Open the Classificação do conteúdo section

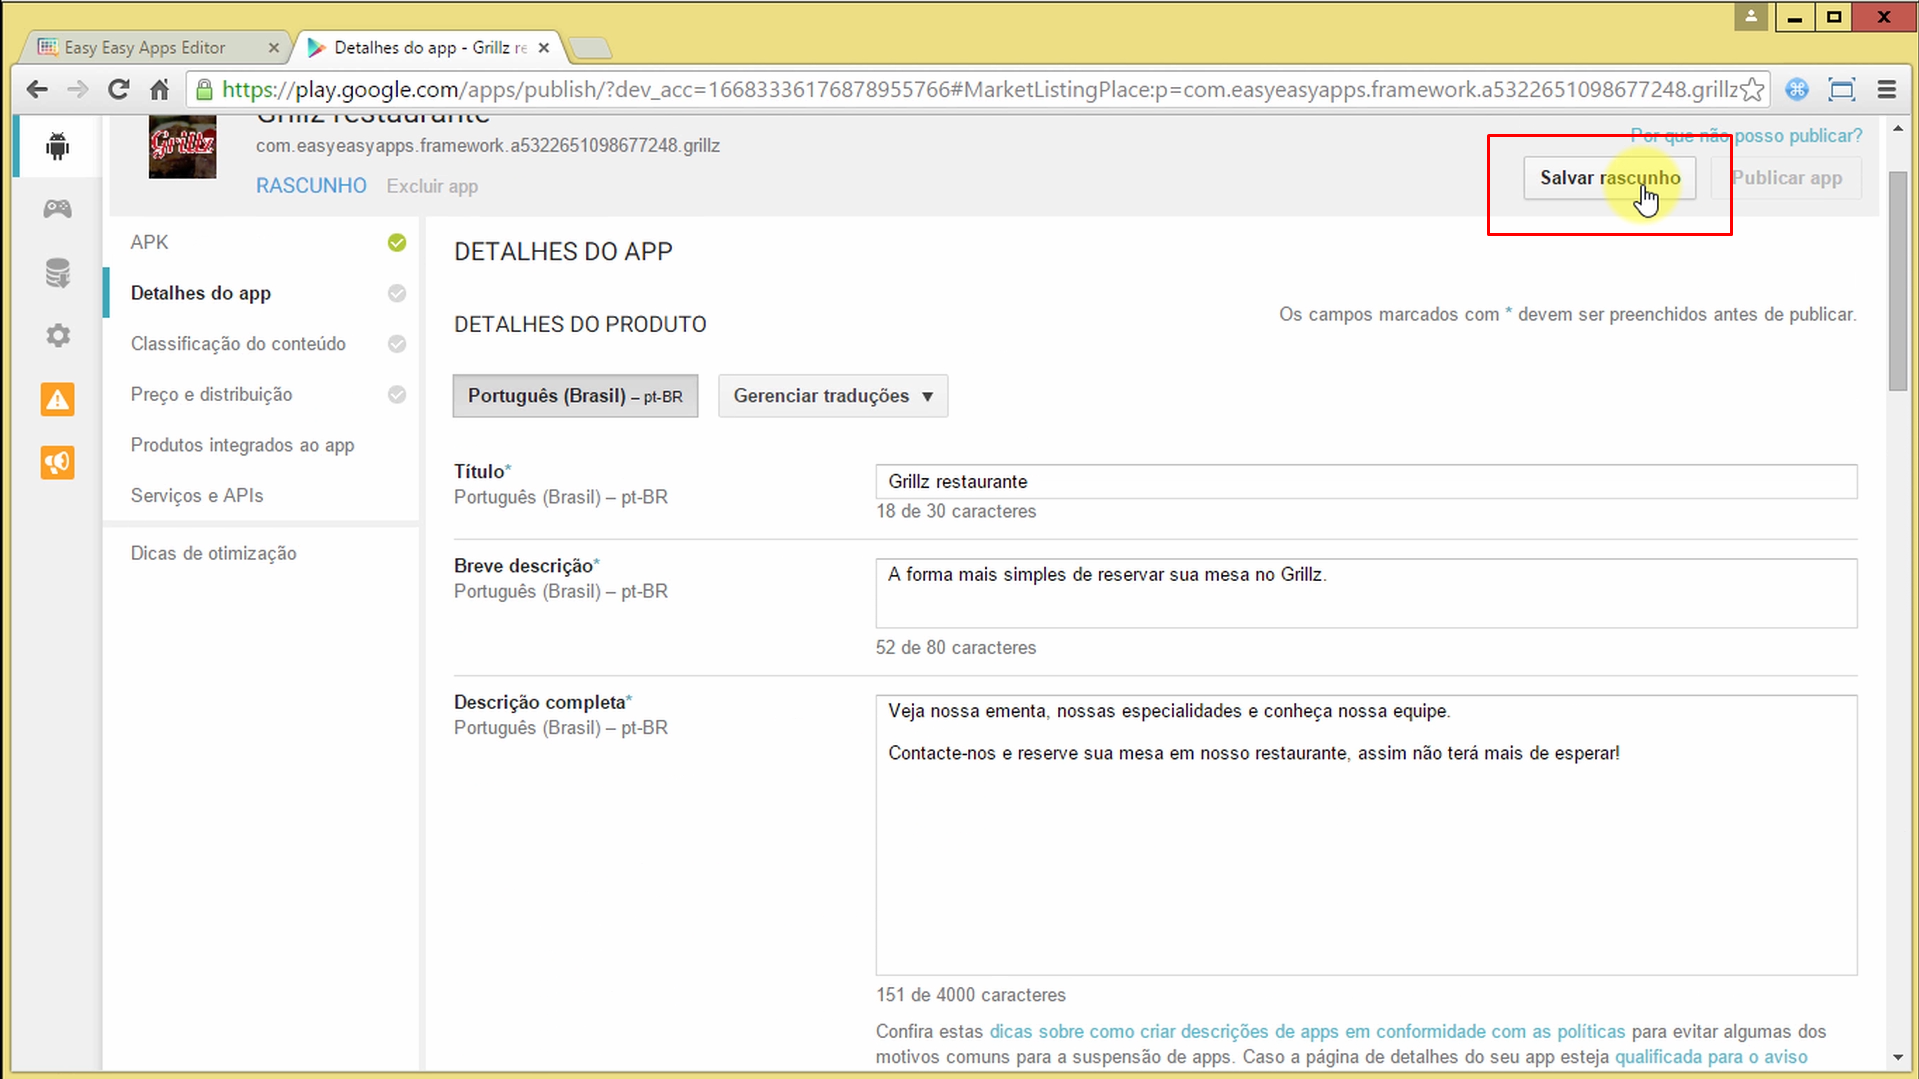tap(238, 344)
